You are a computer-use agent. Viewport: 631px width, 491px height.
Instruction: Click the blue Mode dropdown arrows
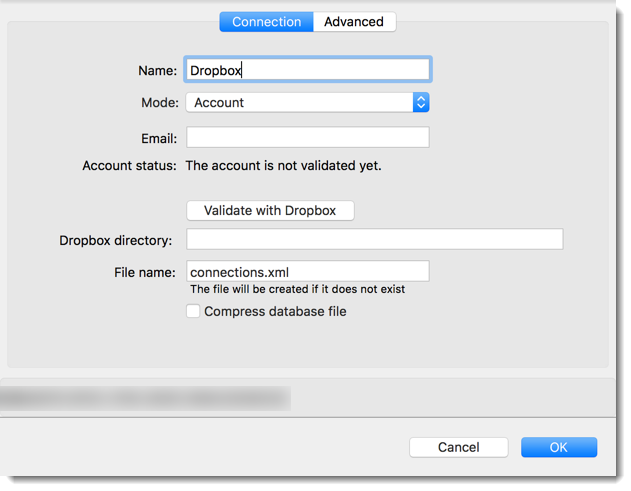click(421, 103)
